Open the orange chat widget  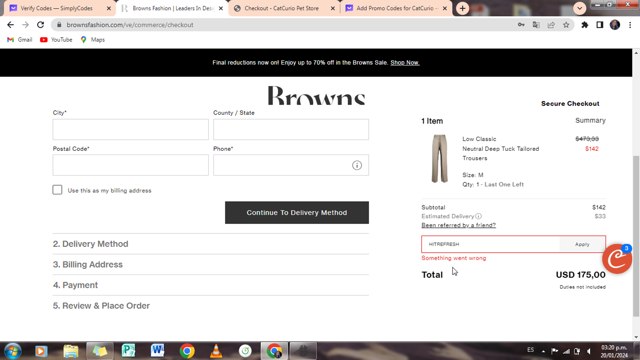(x=617, y=259)
